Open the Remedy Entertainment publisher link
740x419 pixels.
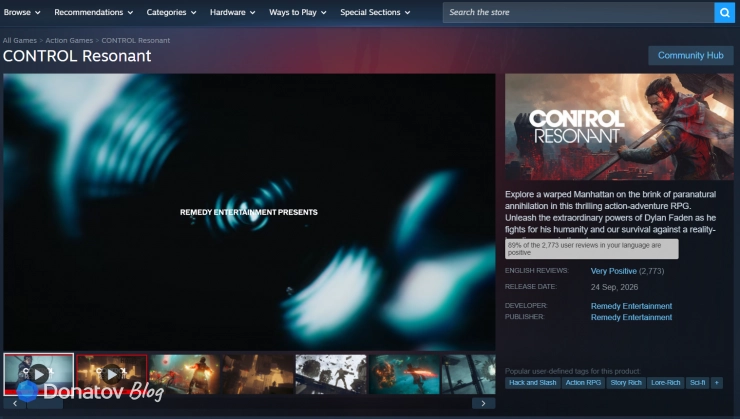click(x=631, y=317)
